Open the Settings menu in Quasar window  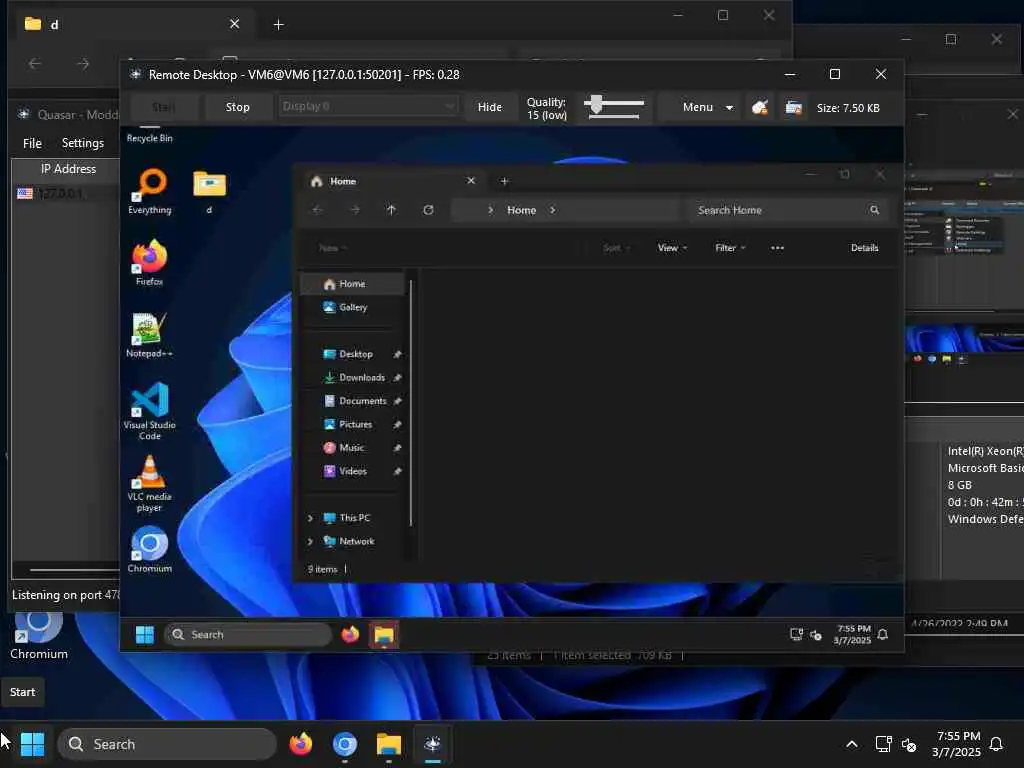pos(82,142)
